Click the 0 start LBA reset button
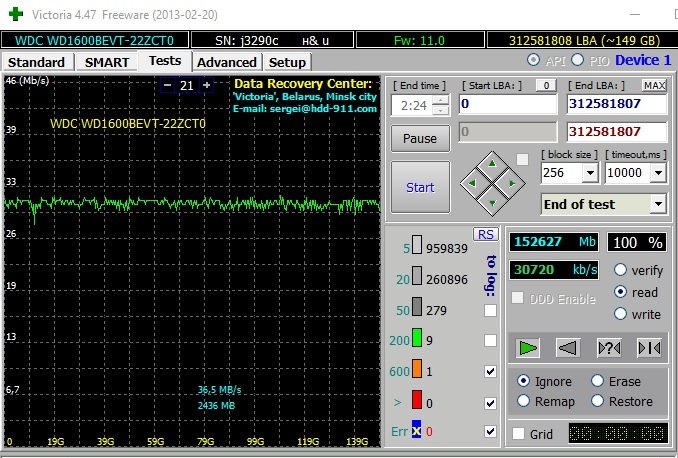The image size is (678, 458). point(546,85)
